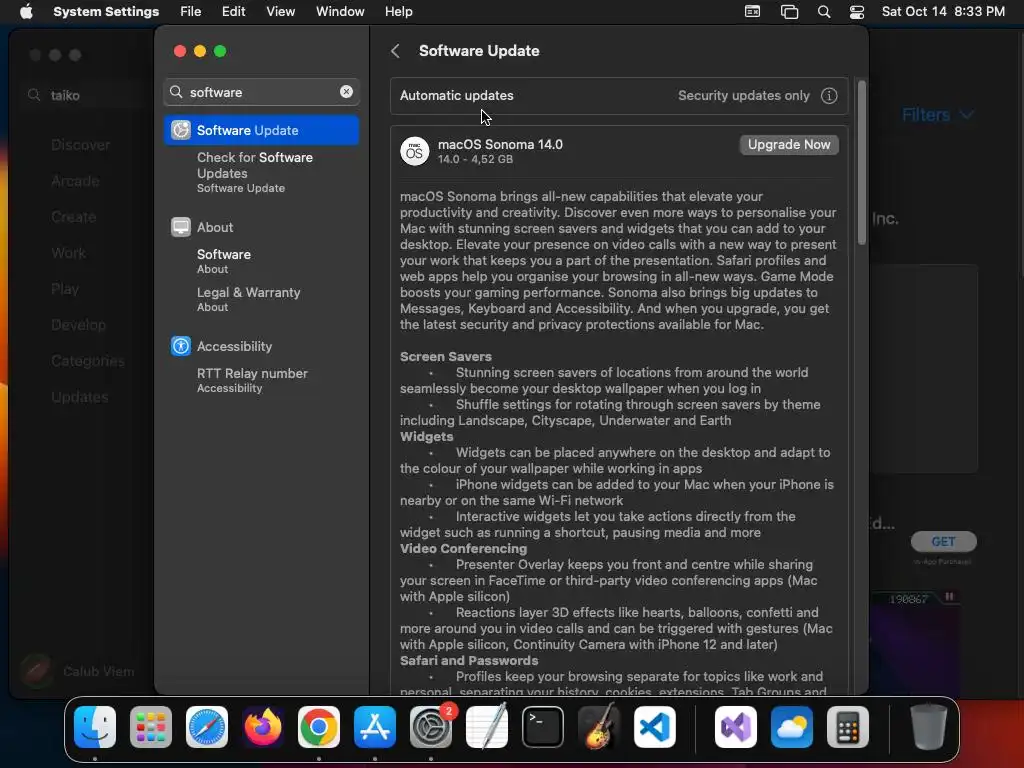This screenshot has width=1024, height=768.
Task: Click Updates in App Store sidebar
Action: pos(80,396)
